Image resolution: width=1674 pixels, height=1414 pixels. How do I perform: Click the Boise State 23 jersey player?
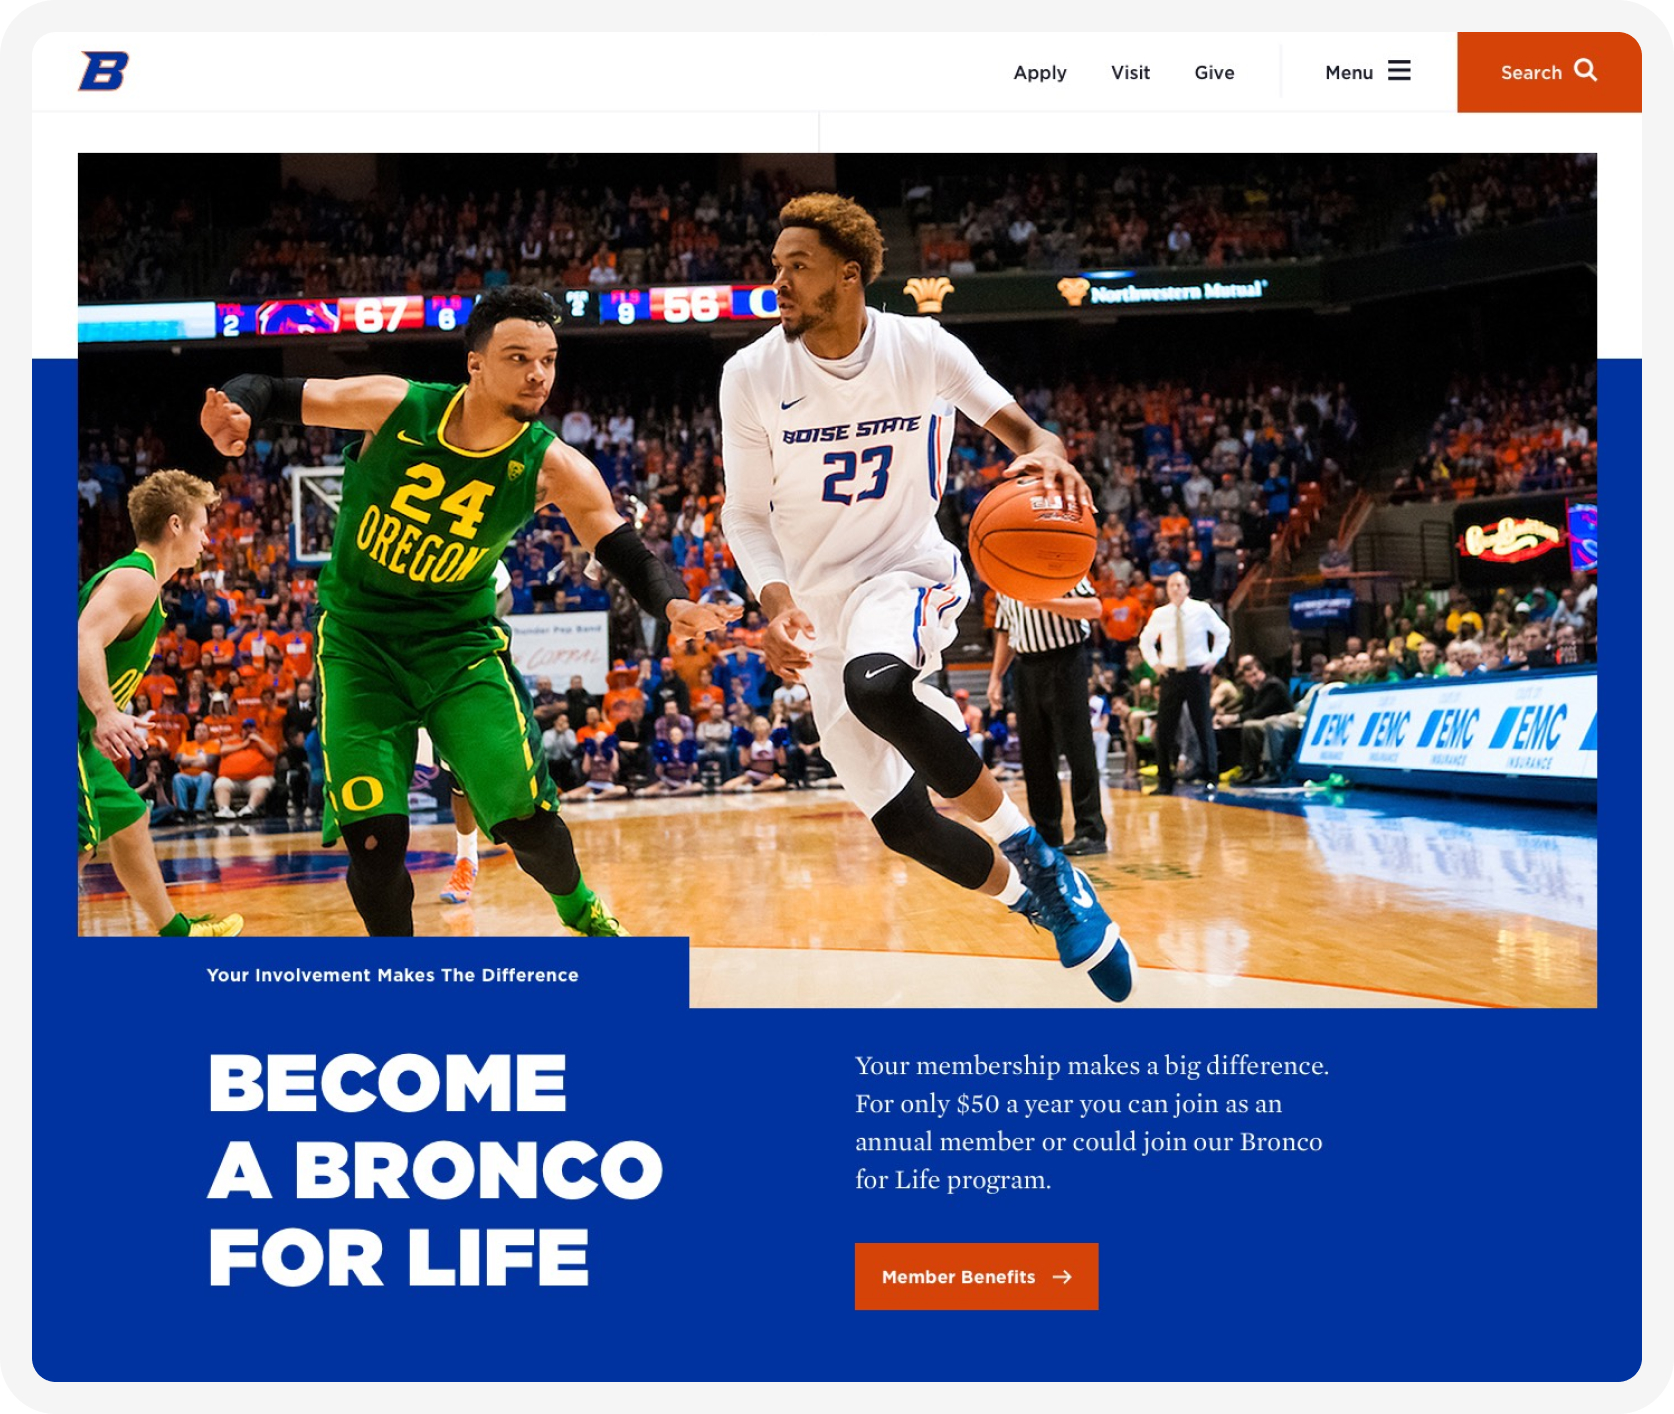900,580
